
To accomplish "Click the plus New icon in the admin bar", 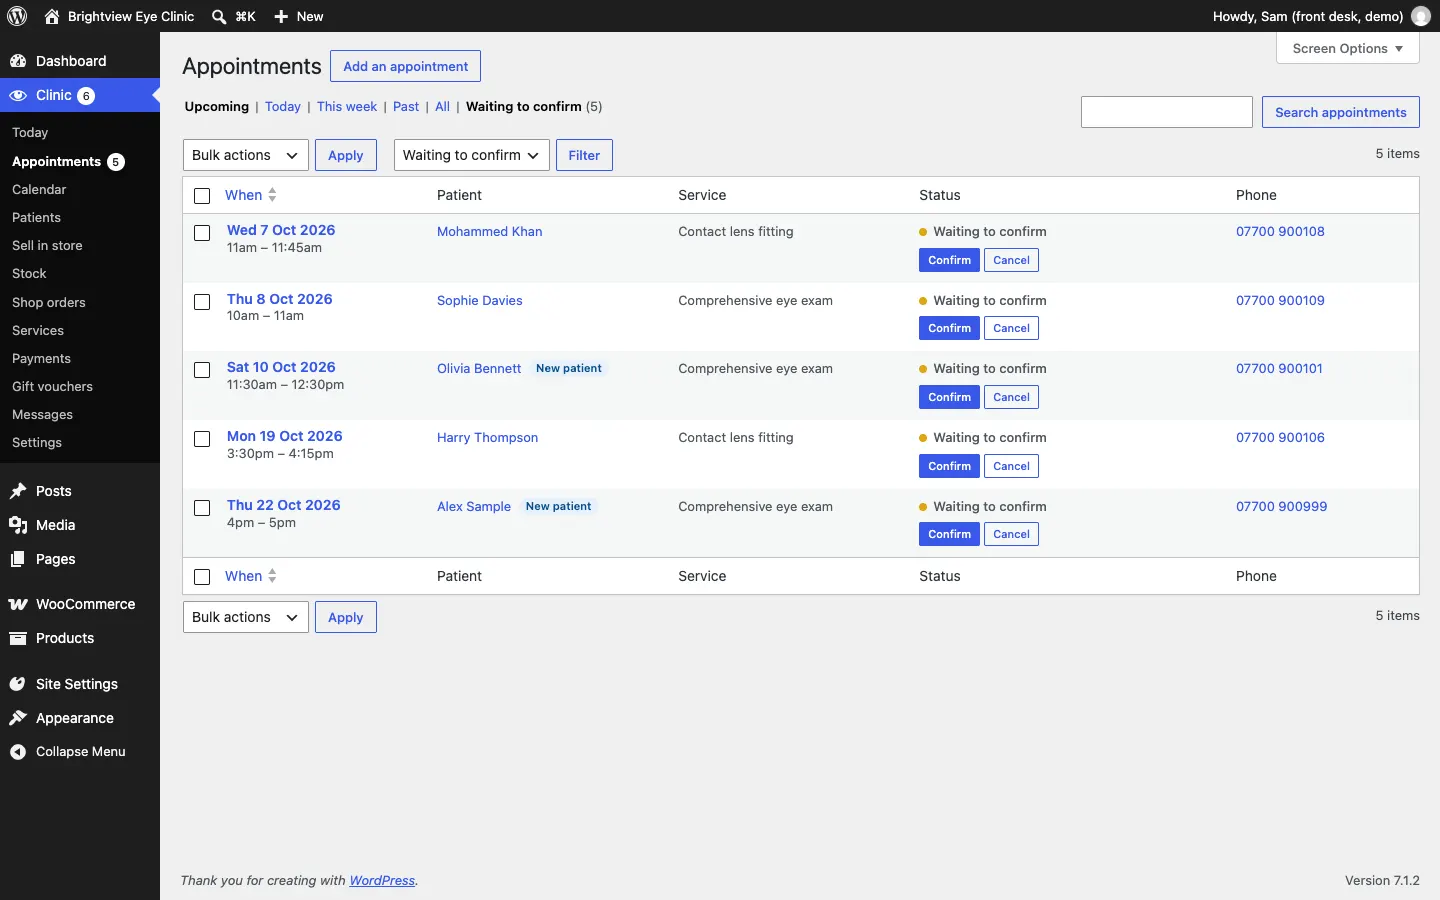I will point(281,16).
